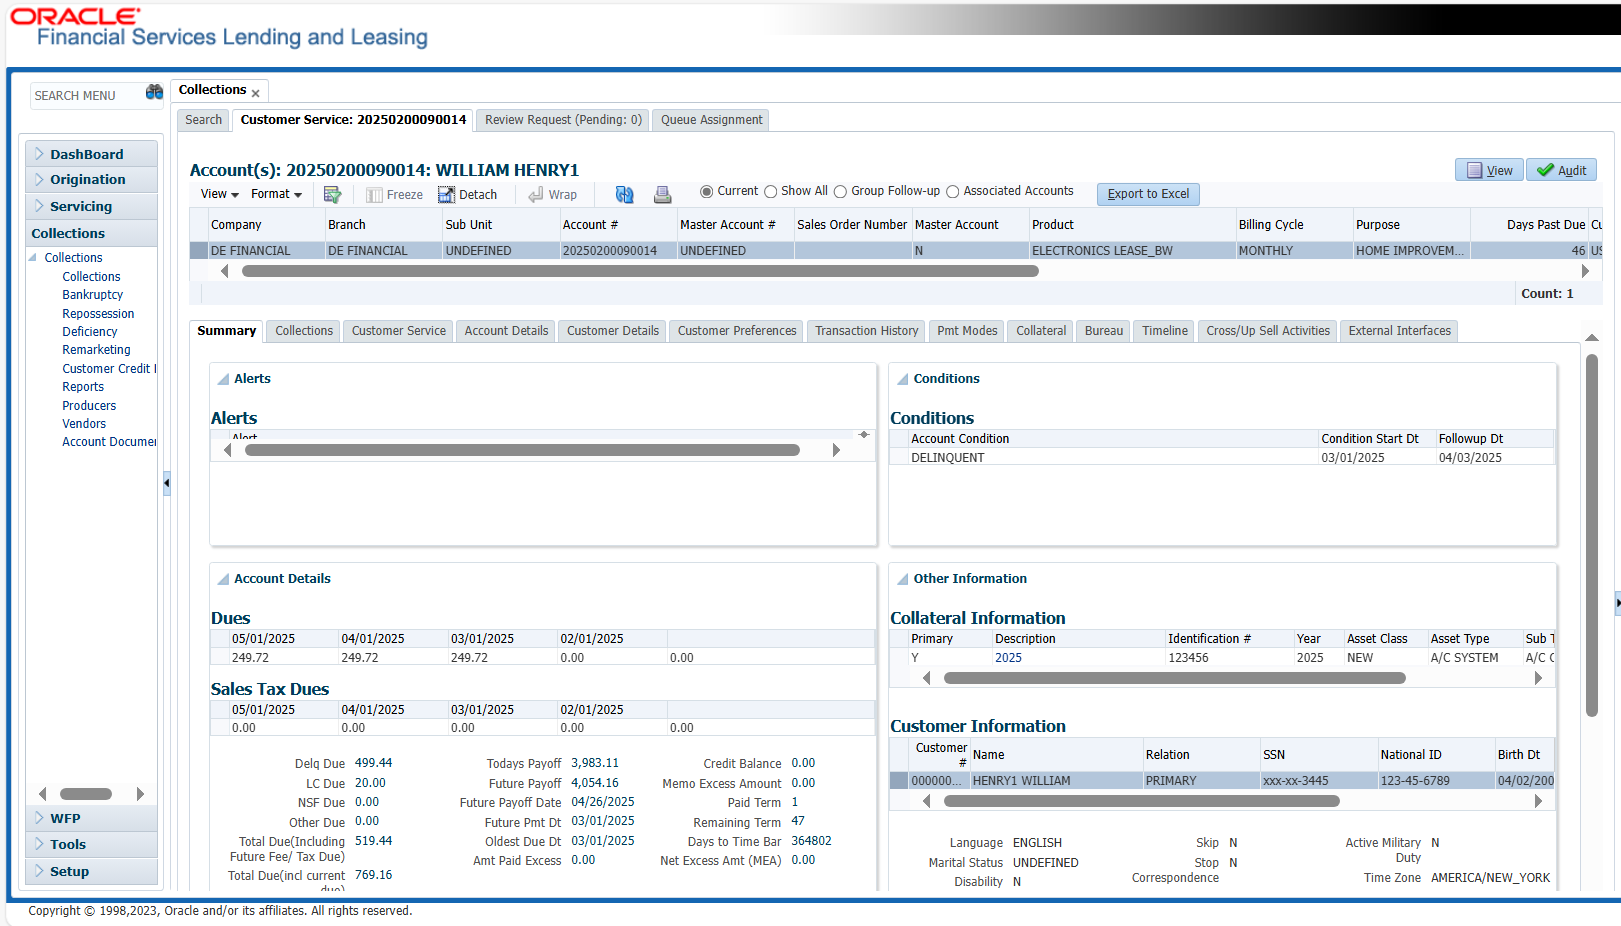1621x926 pixels.
Task: Switch to the Search tab
Action: coord(203,120)
